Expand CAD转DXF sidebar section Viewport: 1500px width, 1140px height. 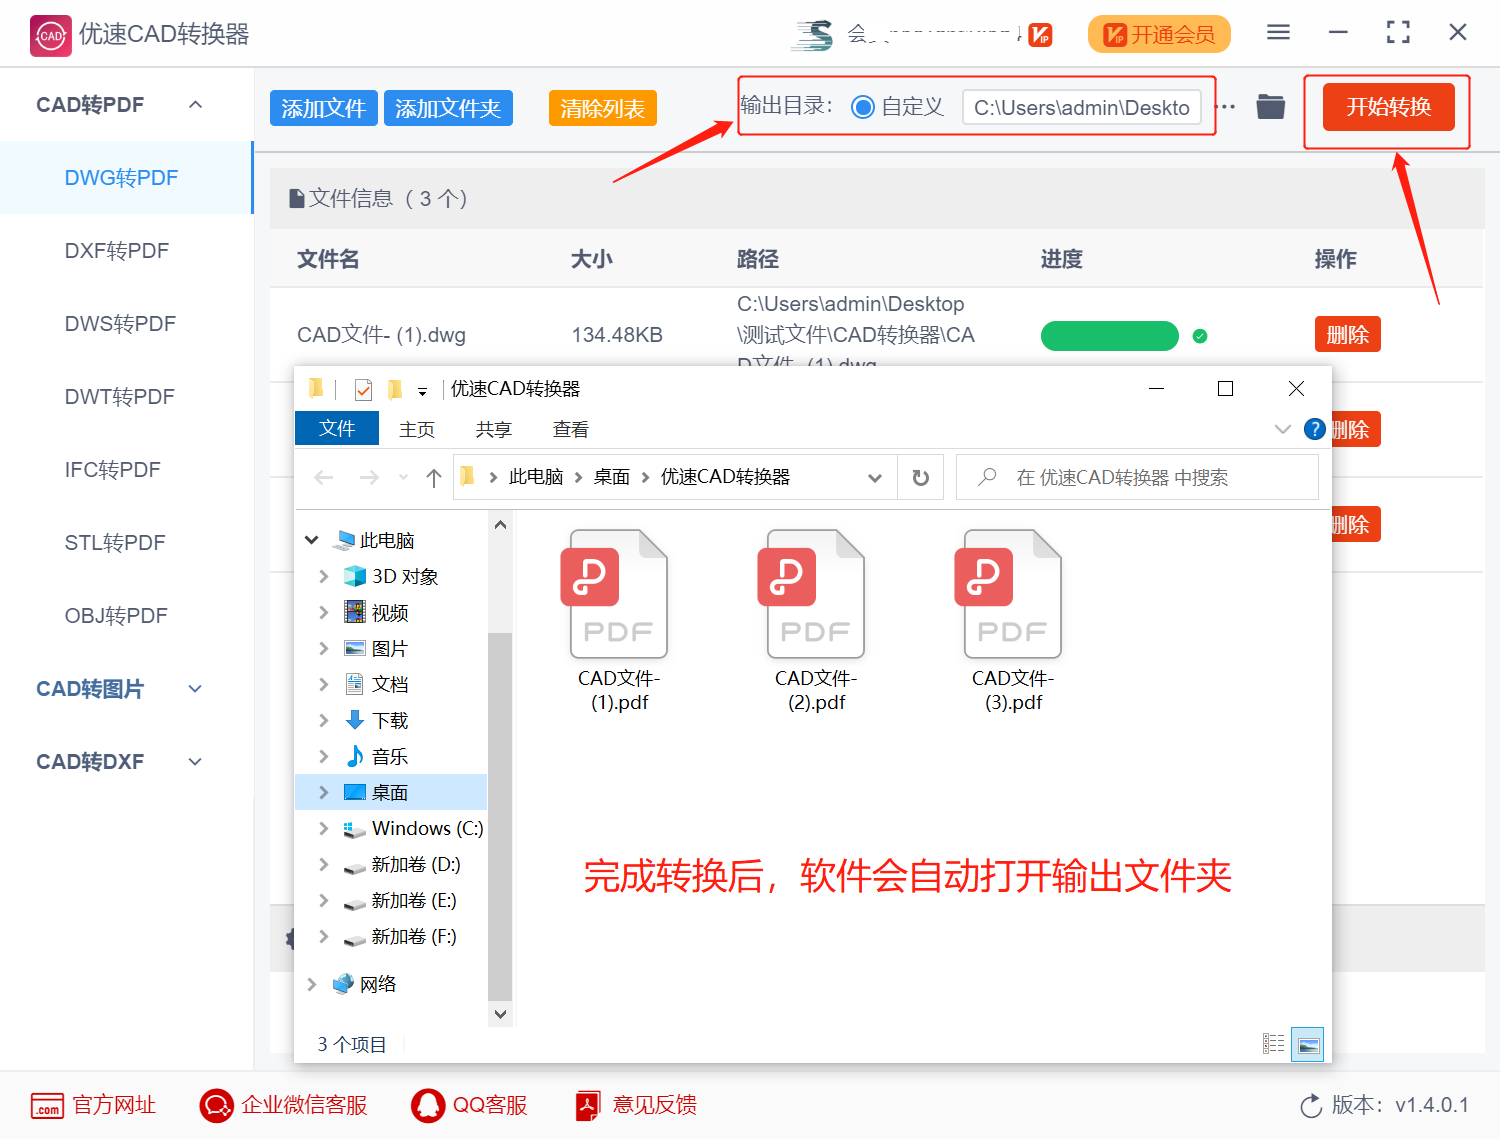[196, 762]
